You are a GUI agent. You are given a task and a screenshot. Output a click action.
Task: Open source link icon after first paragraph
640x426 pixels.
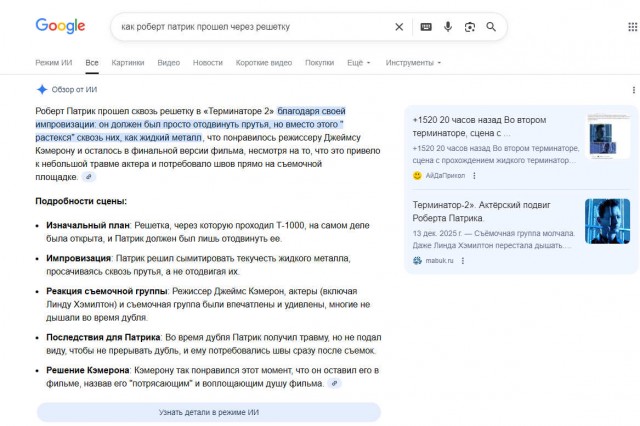[89, 177]
